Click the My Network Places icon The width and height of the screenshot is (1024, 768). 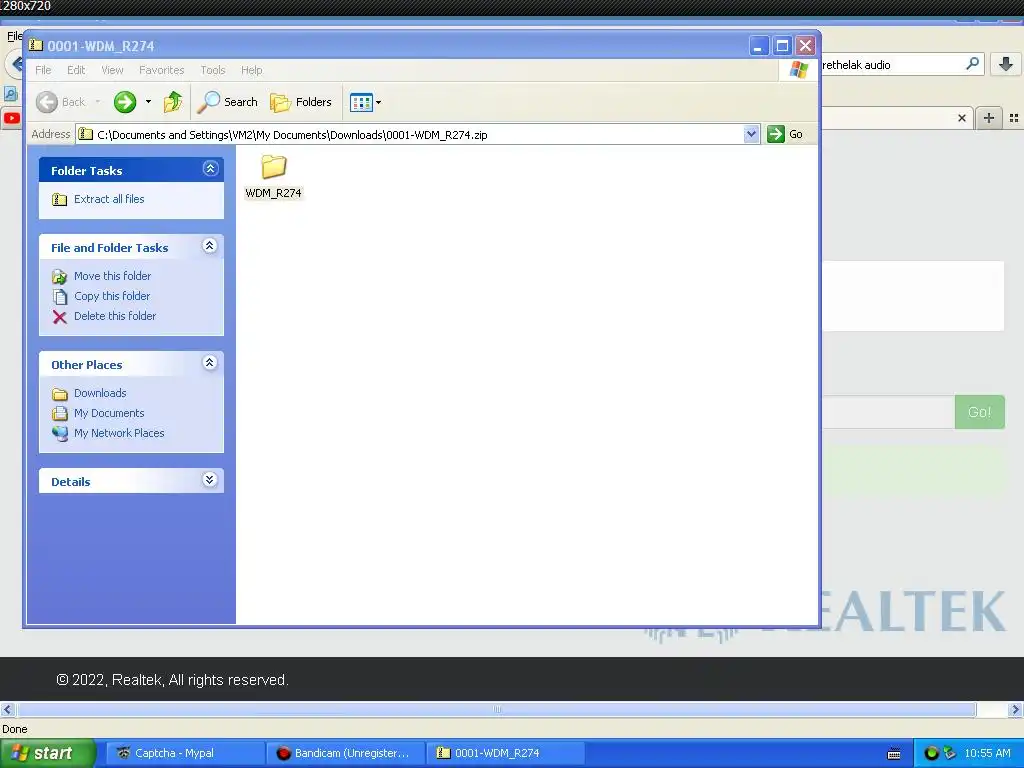tap(59, 434)
